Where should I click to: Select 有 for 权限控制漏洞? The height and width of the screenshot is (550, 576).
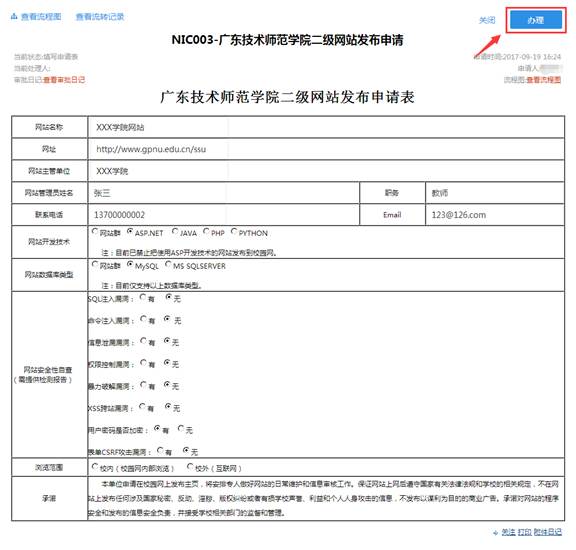143,362
